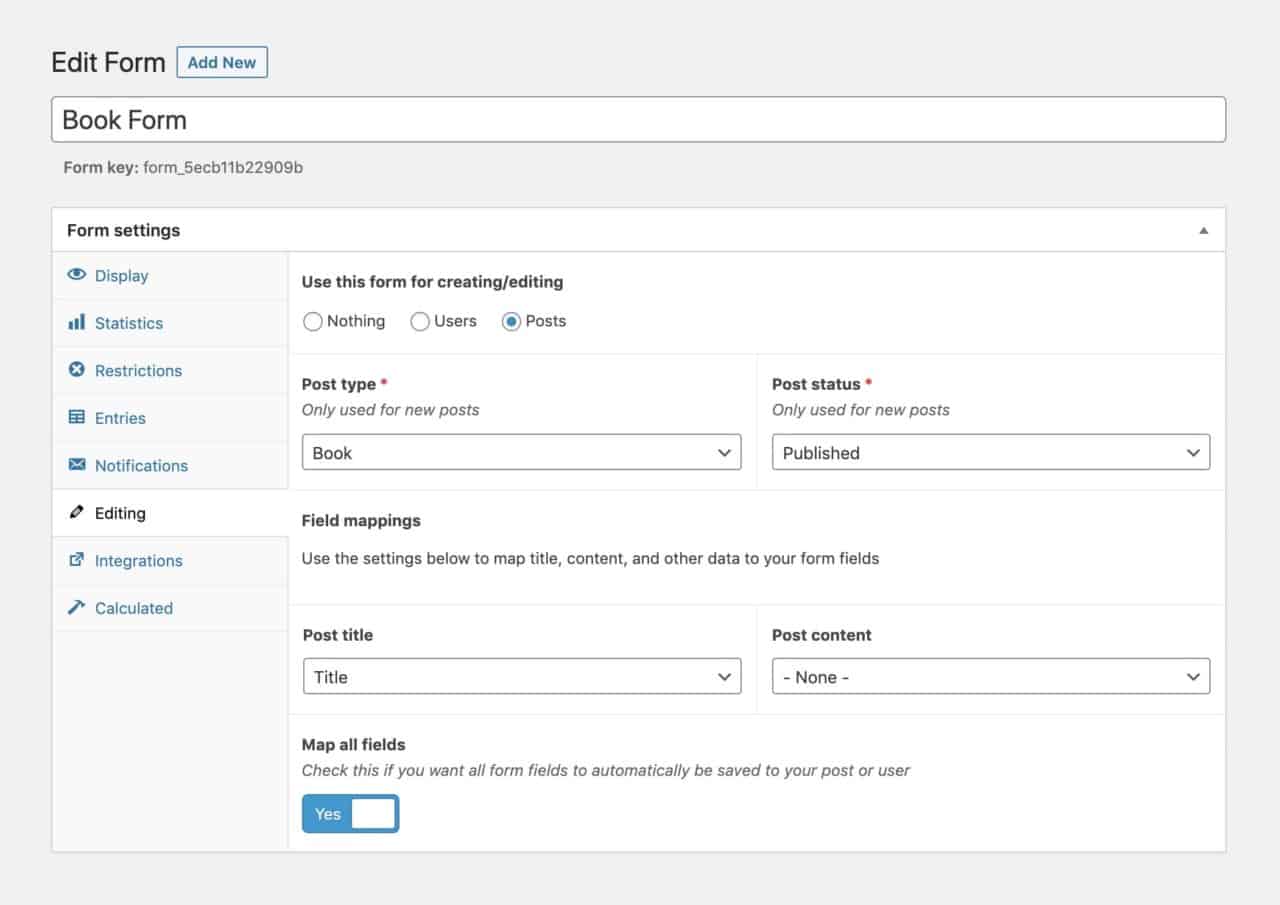Click the Notifications envelope icon
The width and height of the screenshot is (1280, 905).
tap(76, 465)
